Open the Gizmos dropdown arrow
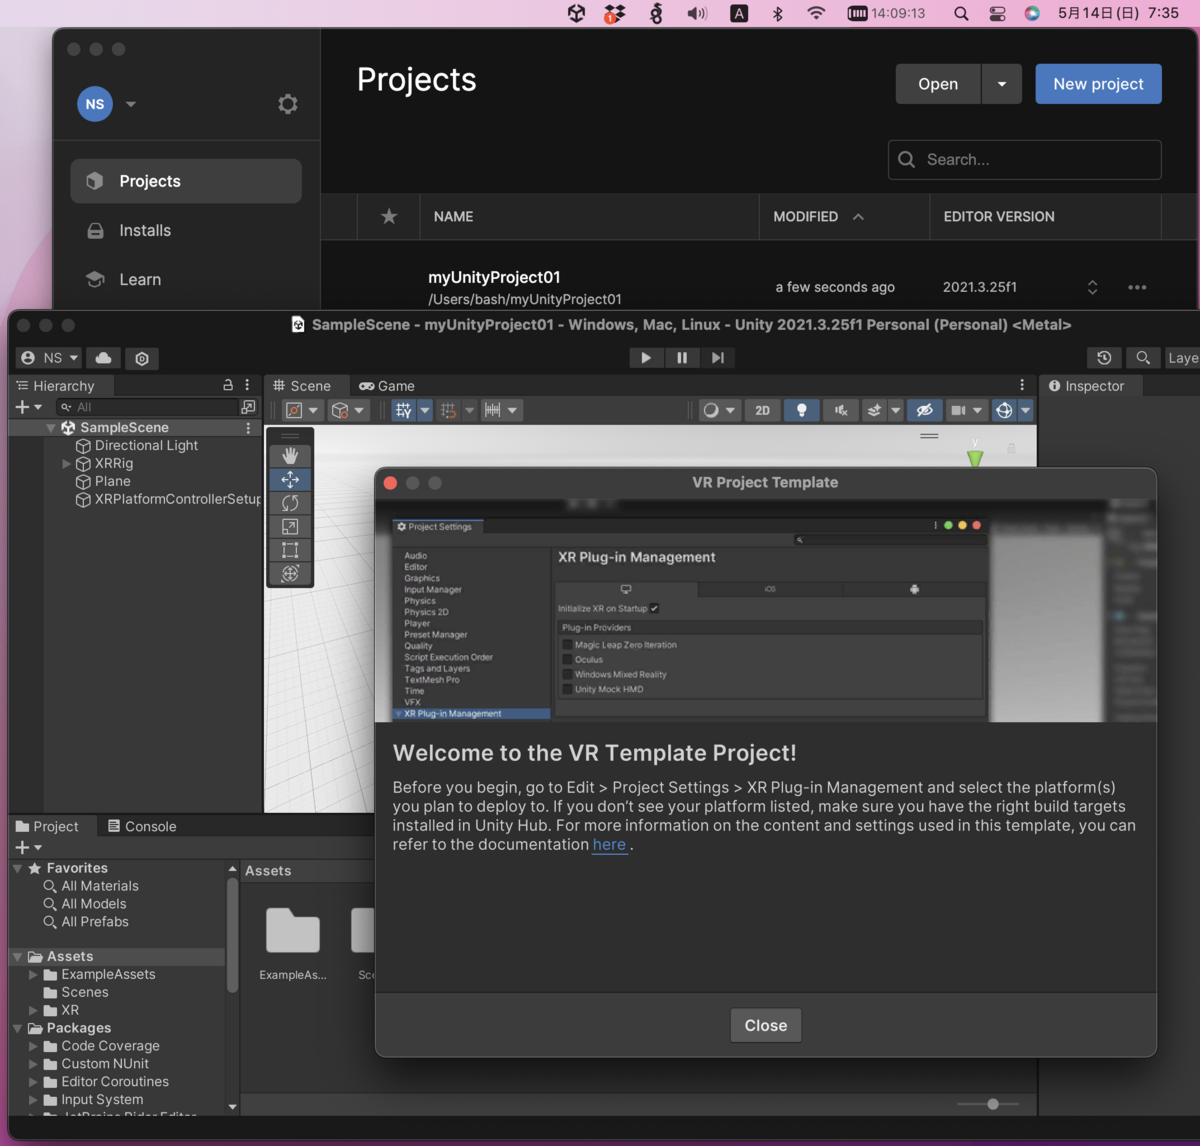This screenshot has height=1146, width=1200. click(x=1025, y=410)
